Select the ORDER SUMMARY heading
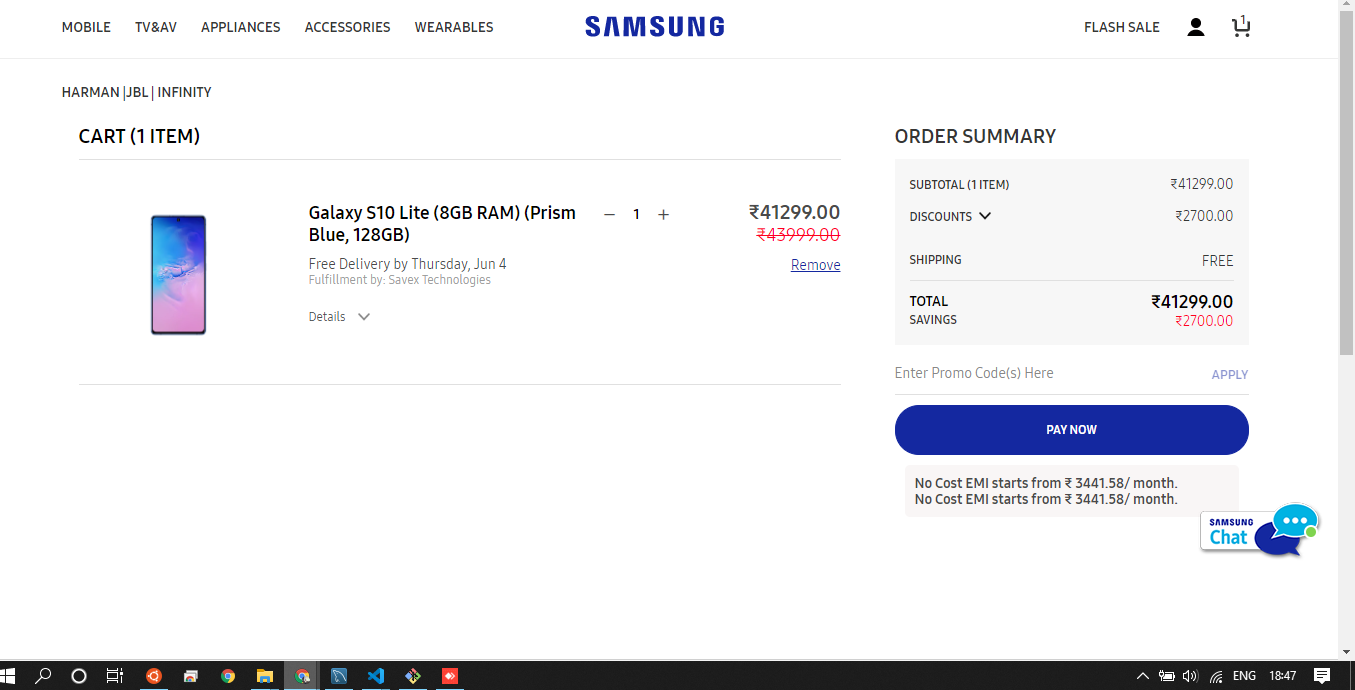The height and width of the screenshot is (690, 1355). tap(975, 136)
